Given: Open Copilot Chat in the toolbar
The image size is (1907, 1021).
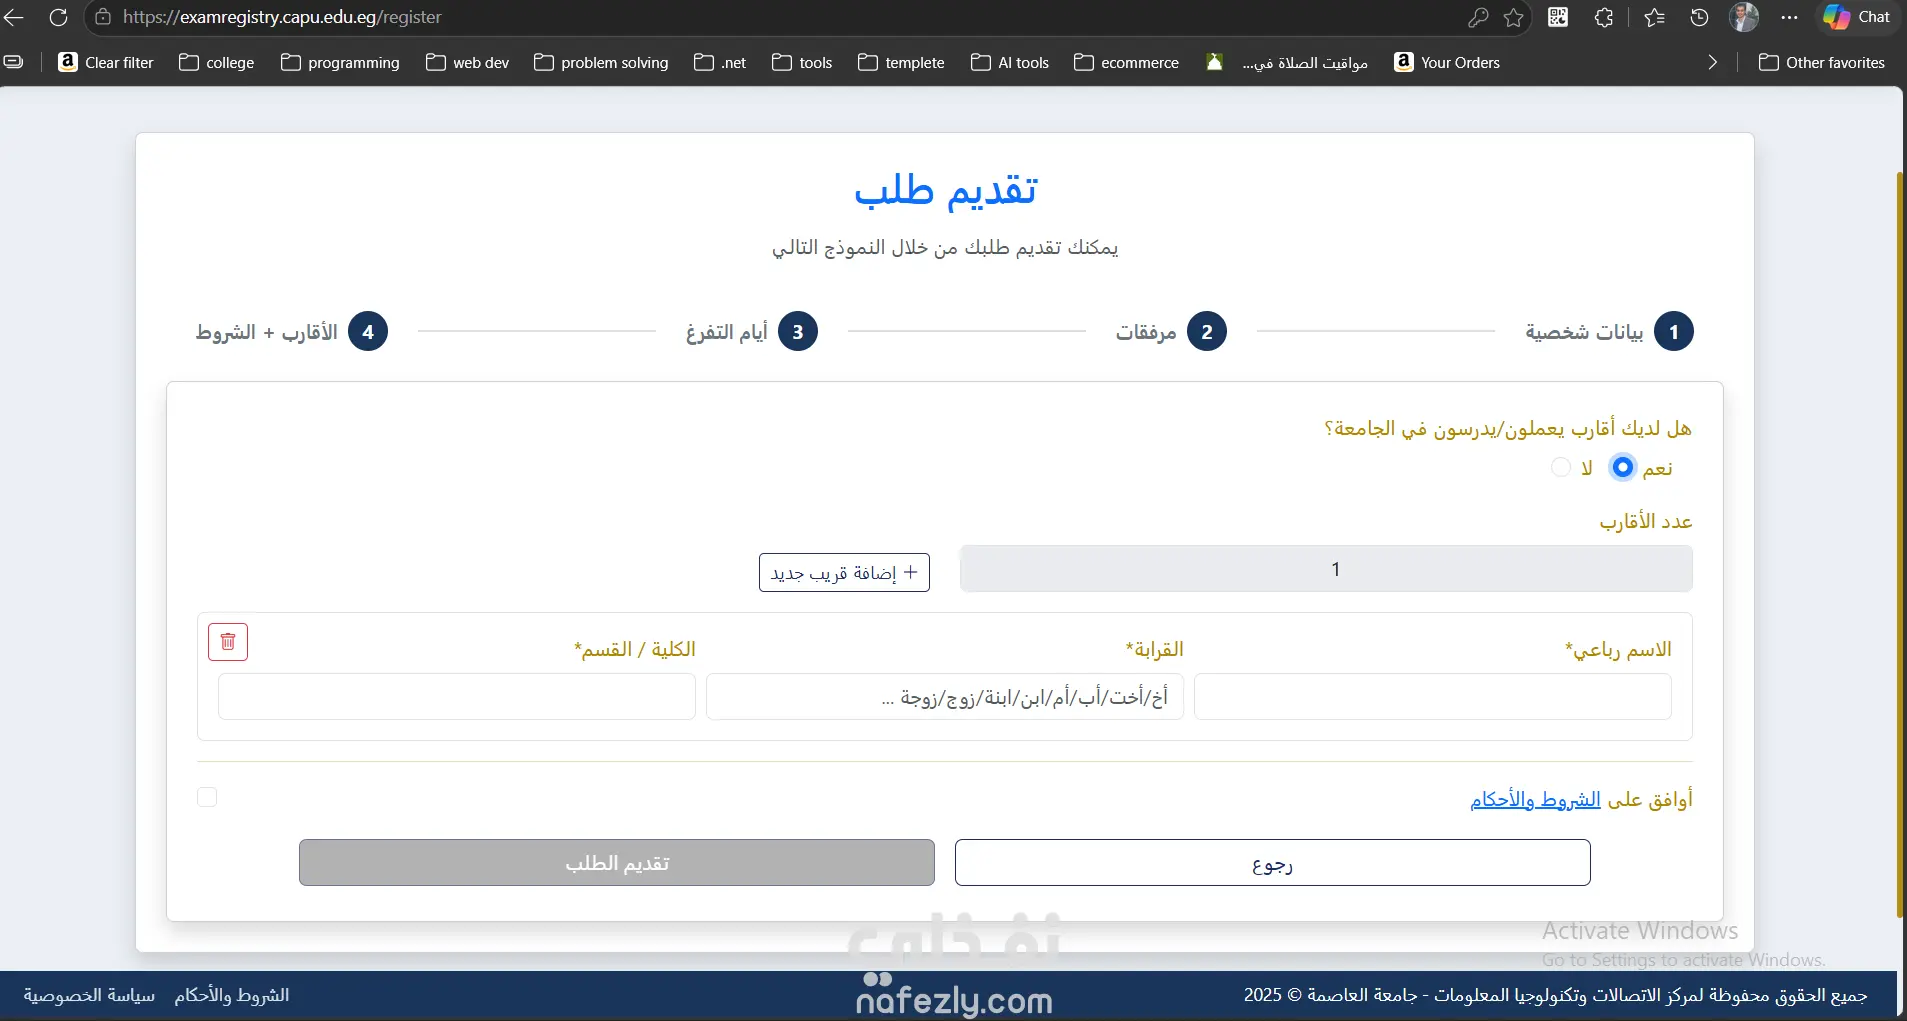Looking at the screenshot, I should 1857,17.
